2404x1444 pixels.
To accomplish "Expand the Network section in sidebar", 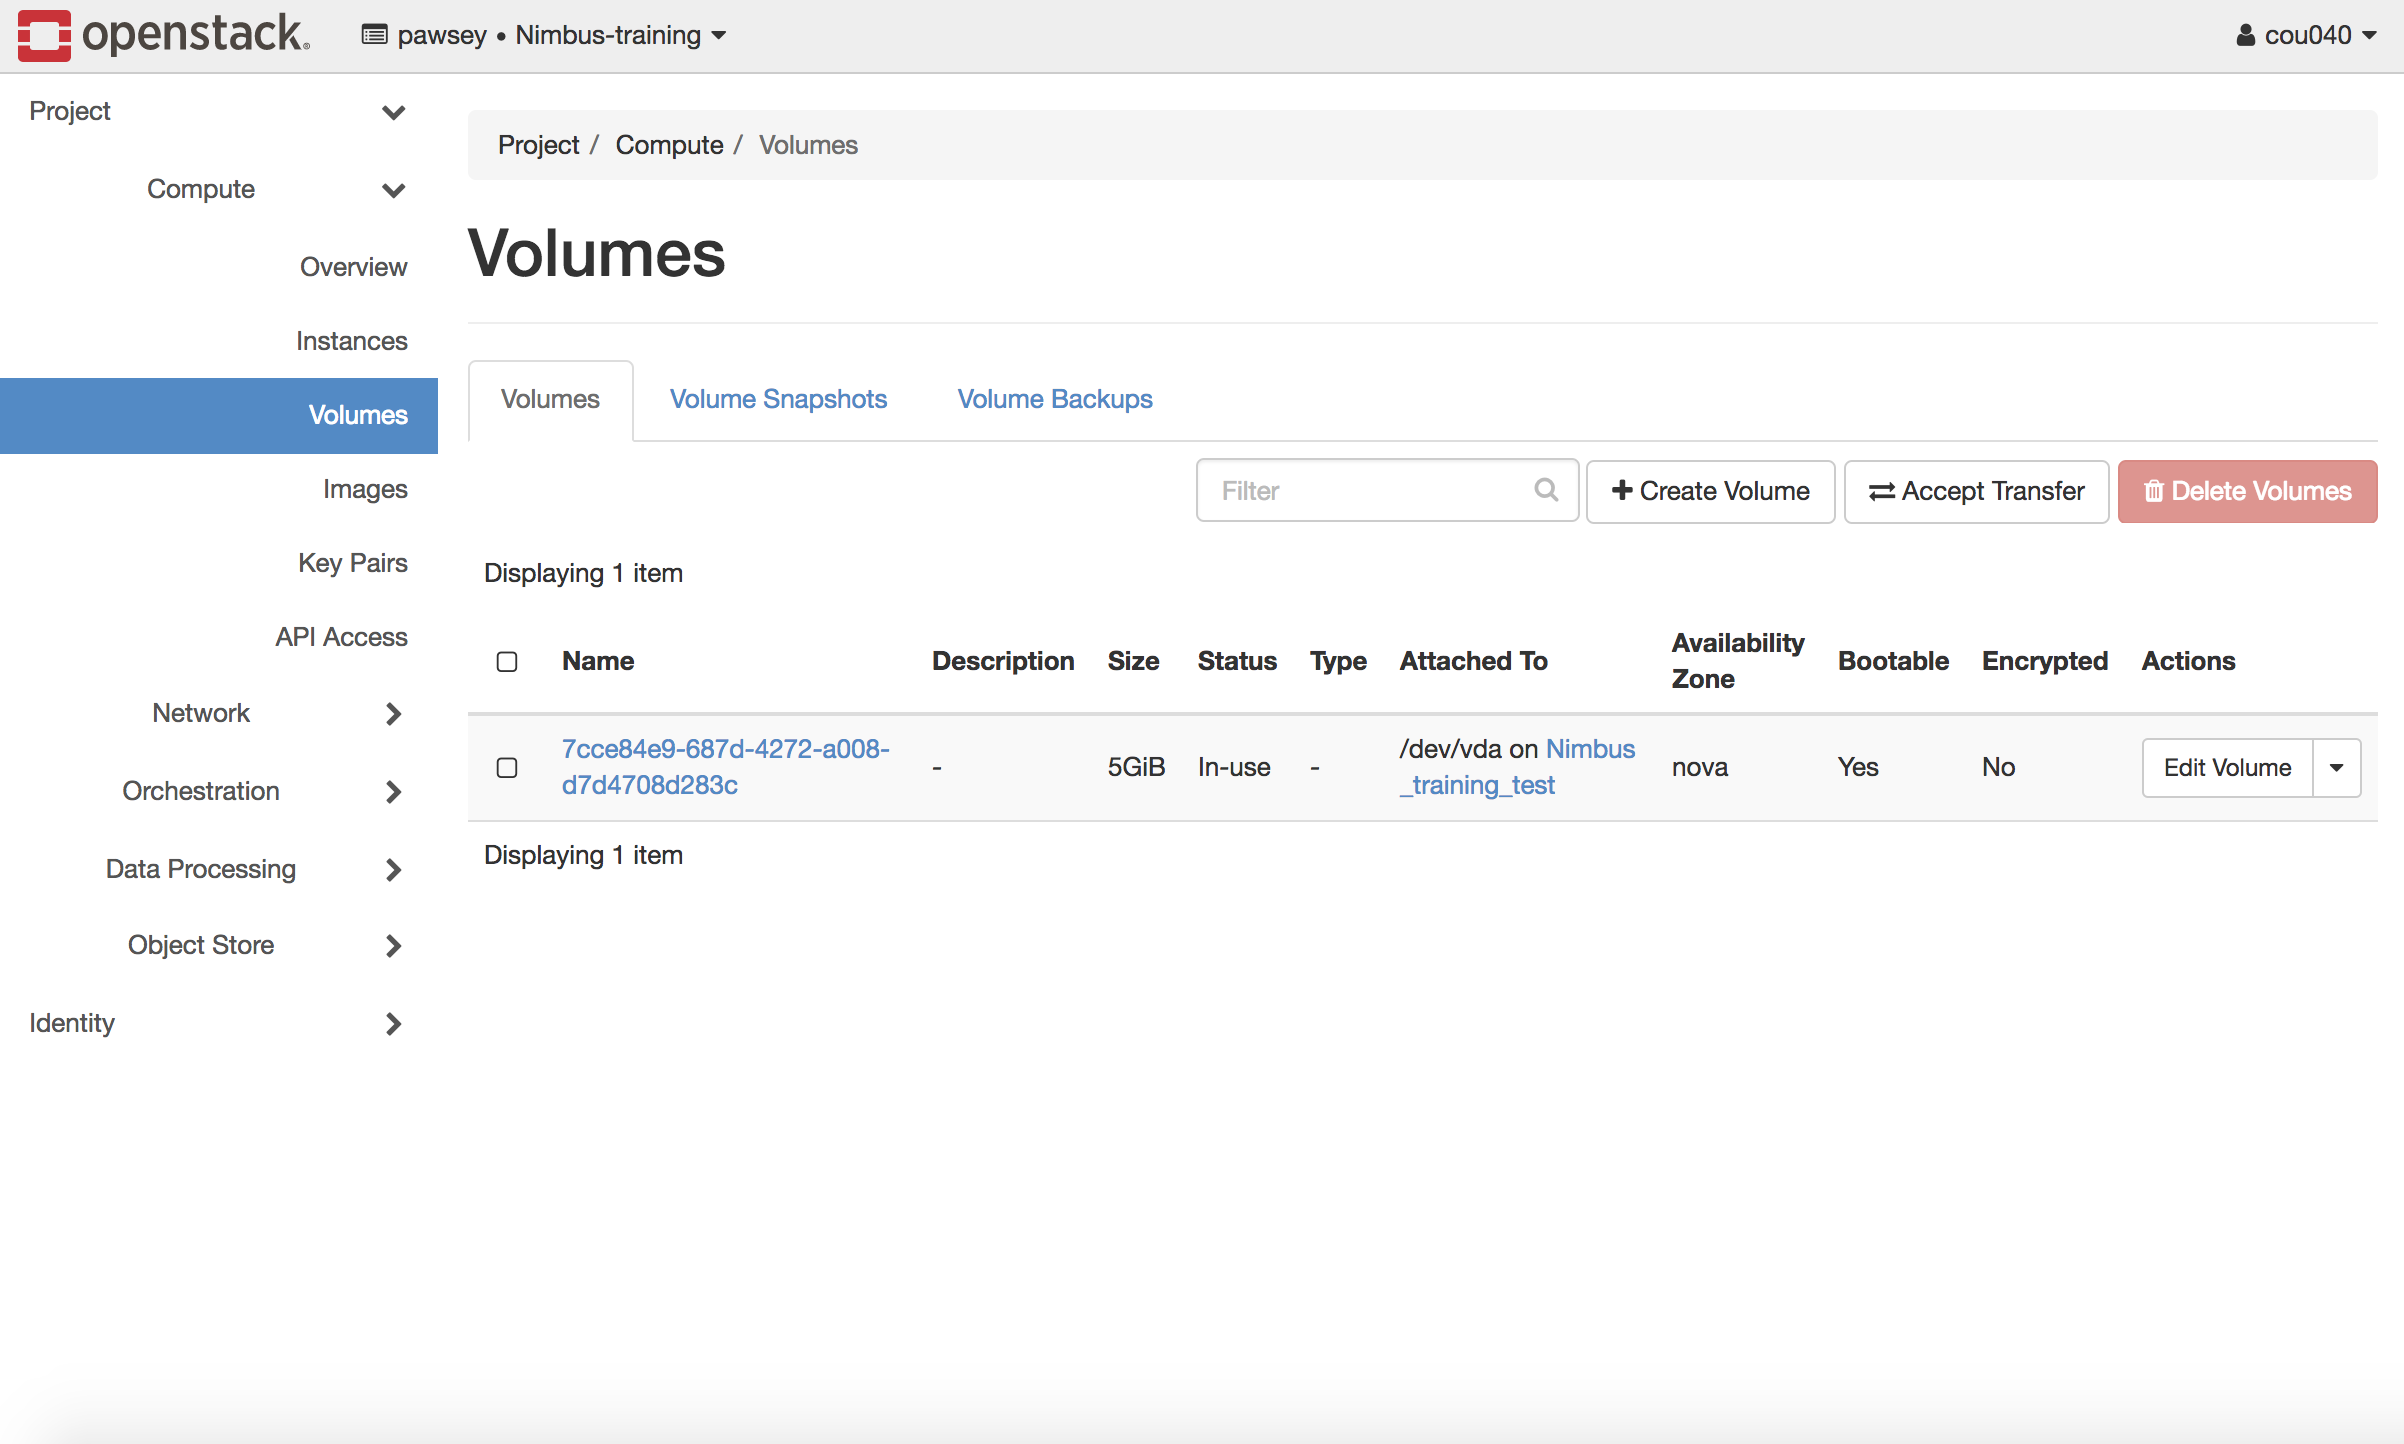I will (x=201, y=713).
